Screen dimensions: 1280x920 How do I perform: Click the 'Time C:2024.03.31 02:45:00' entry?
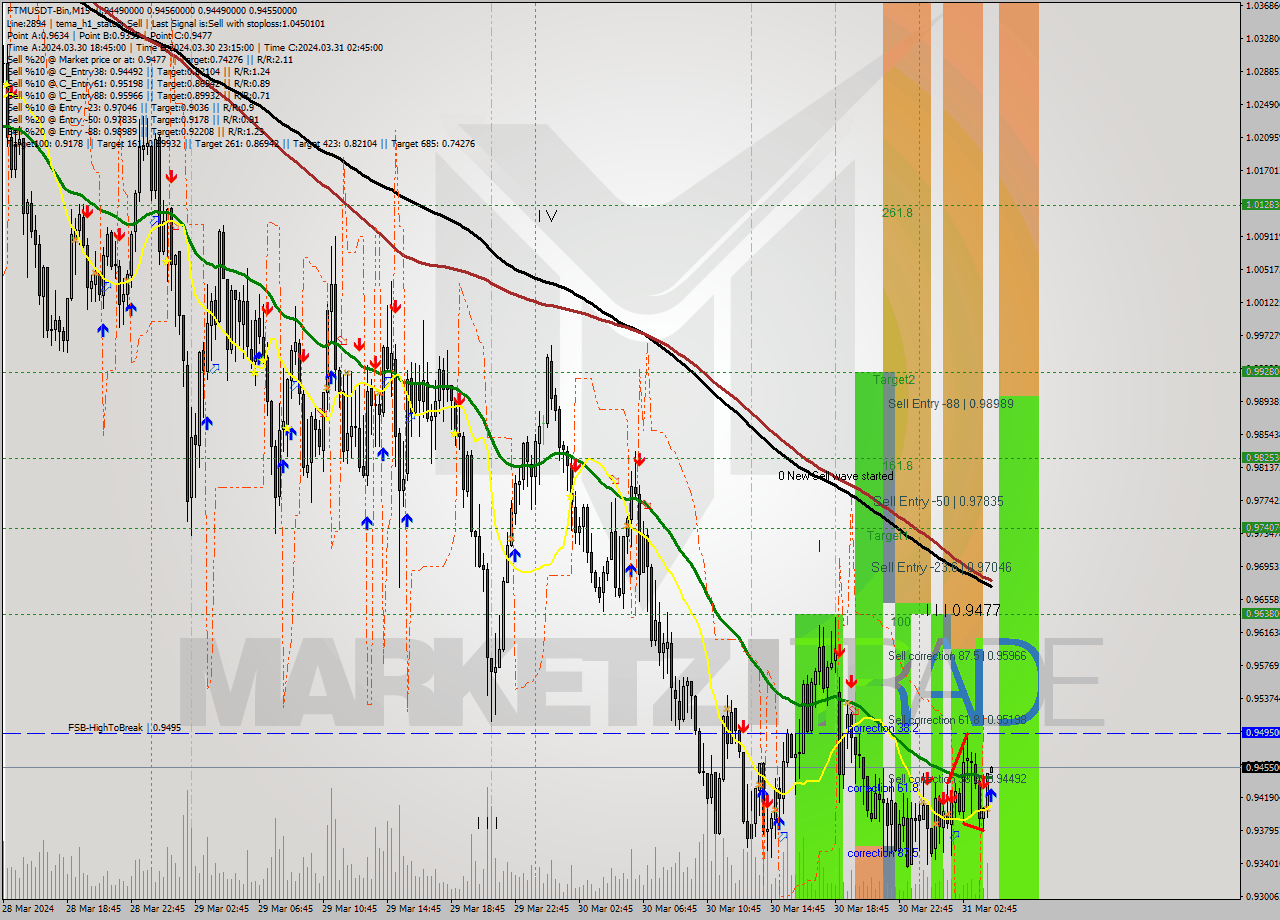point(326,47)
